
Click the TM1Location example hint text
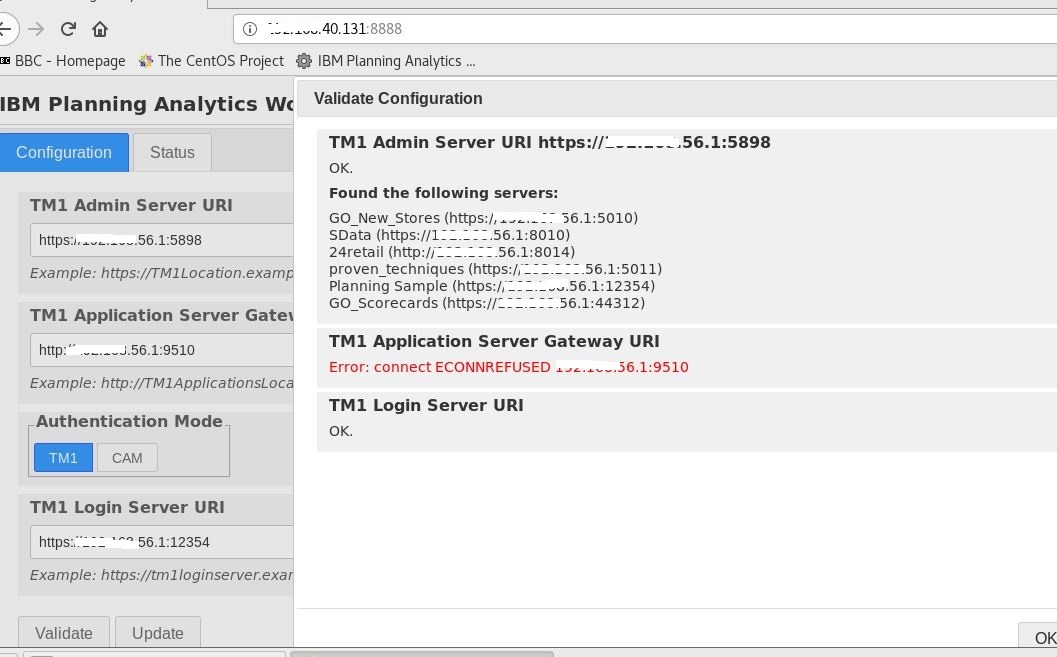(161, 273)
